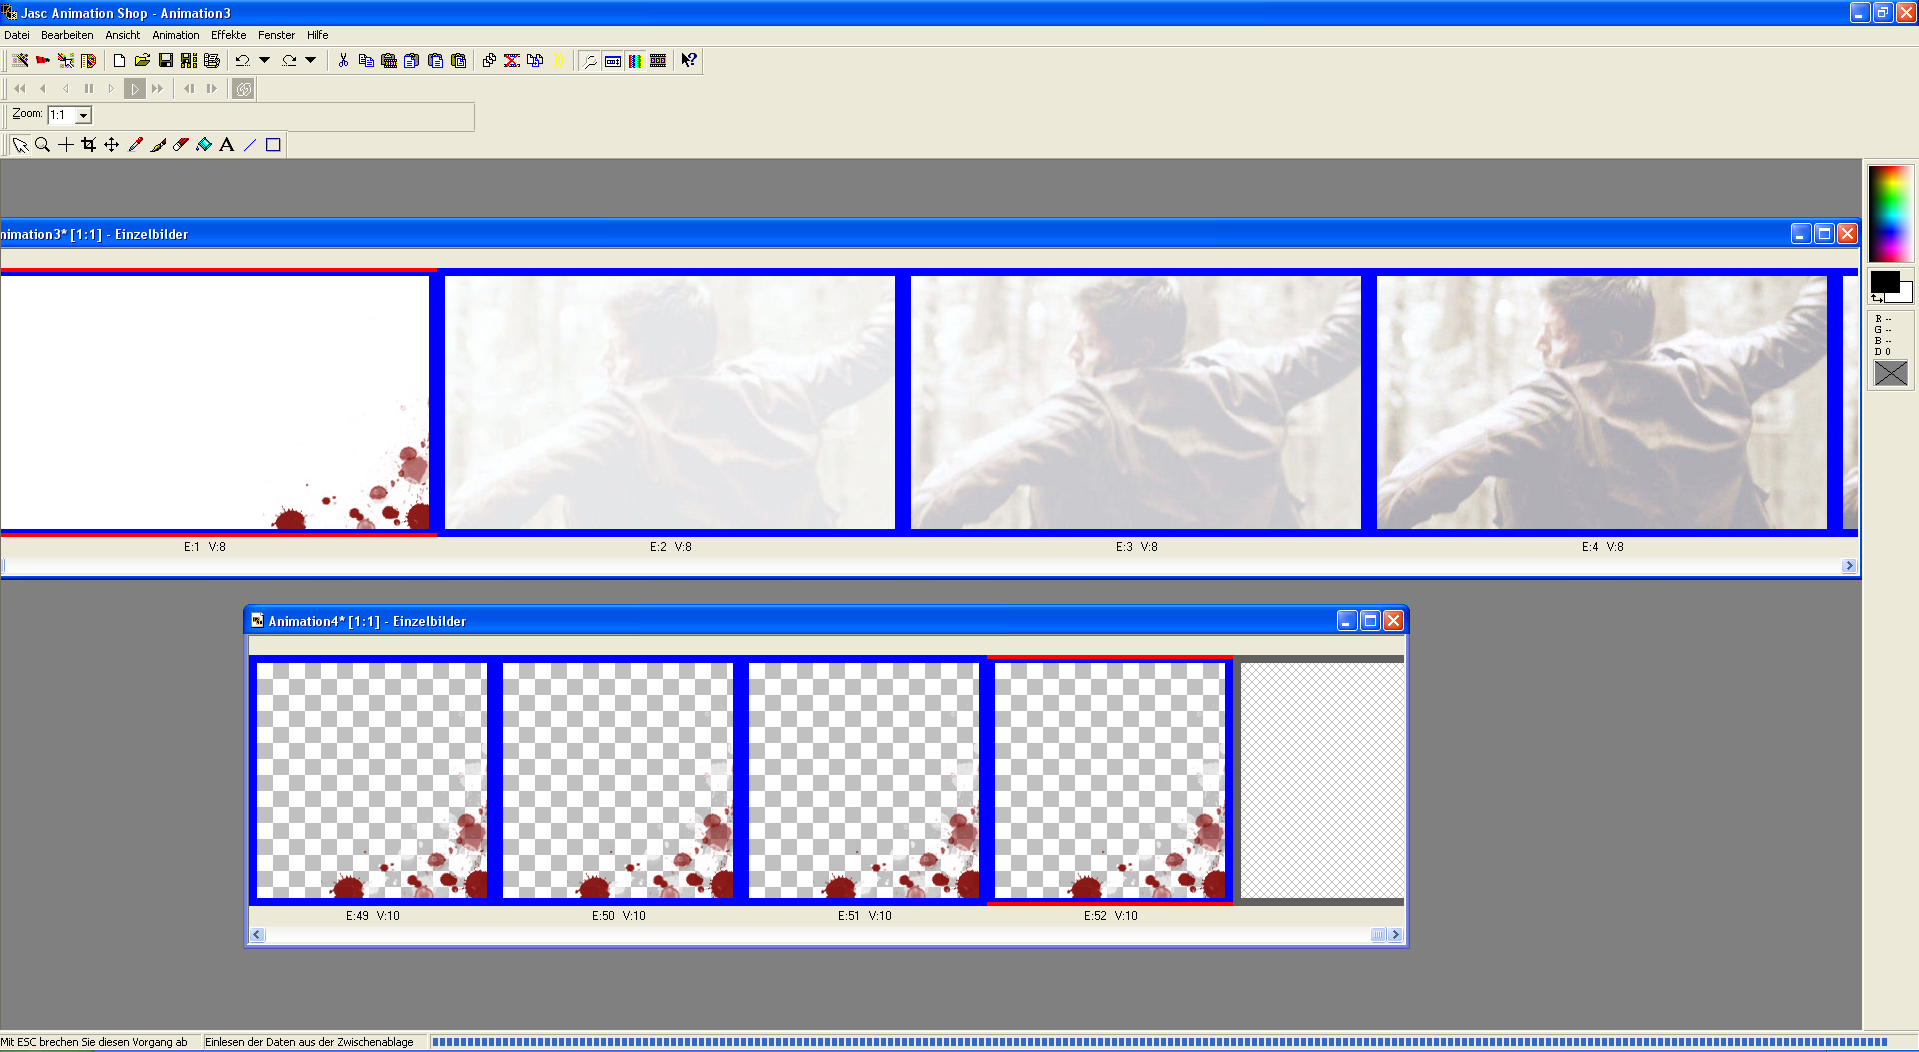
Task: Select frame E:50 in Animation4
Action: 617,780
